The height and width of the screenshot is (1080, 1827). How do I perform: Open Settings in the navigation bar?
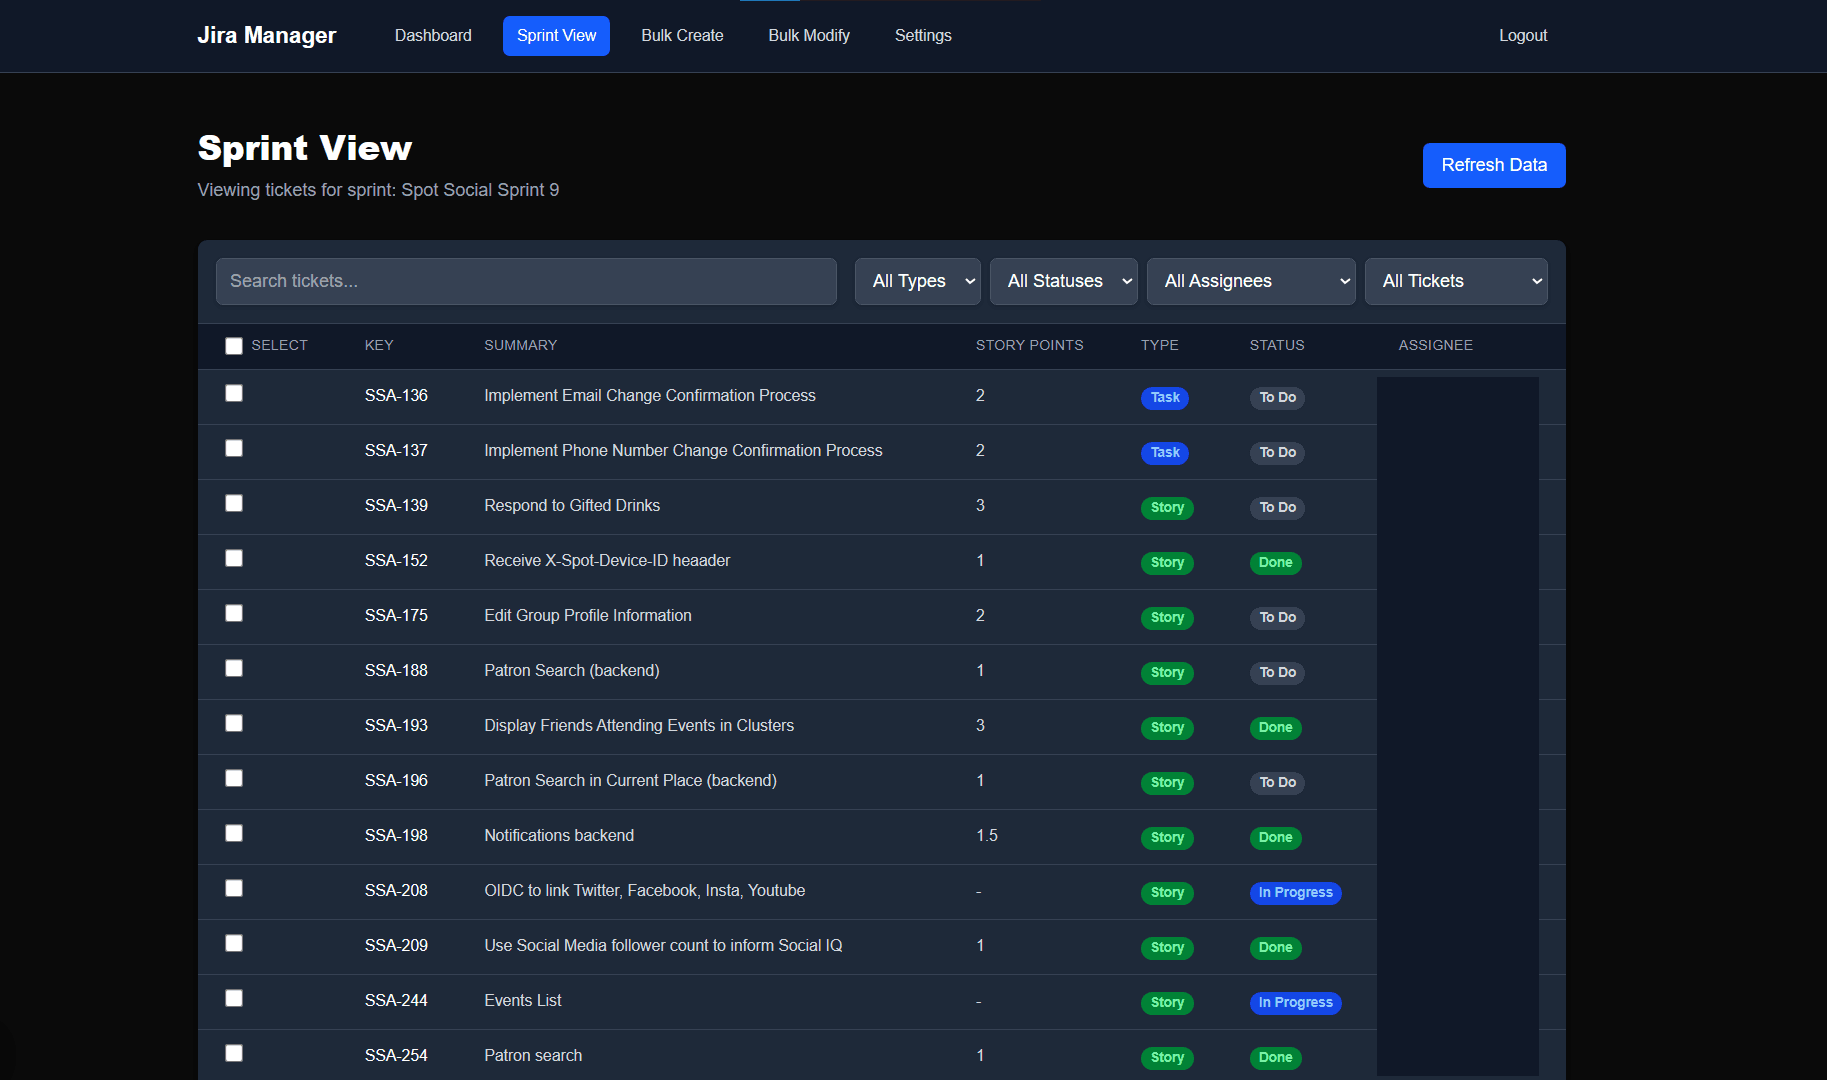coord(923,36)
